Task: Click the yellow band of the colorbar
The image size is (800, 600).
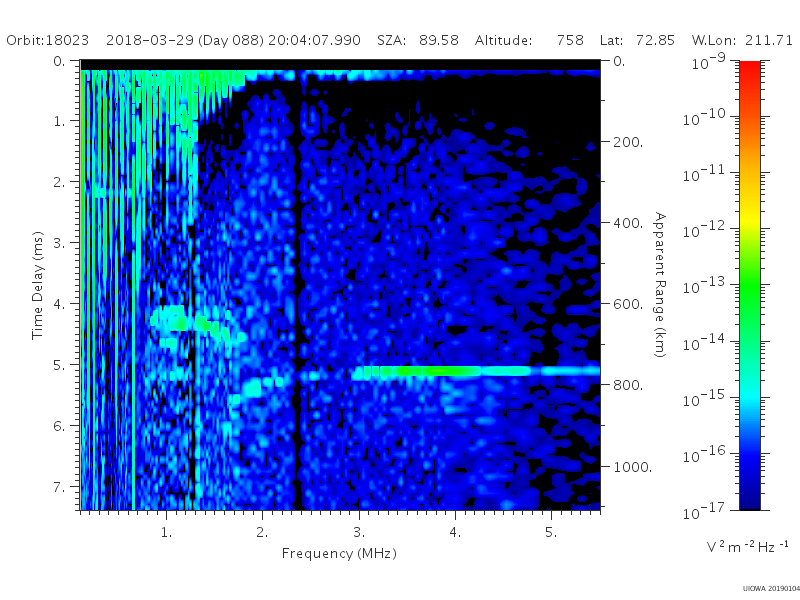Action: (750, 220)
